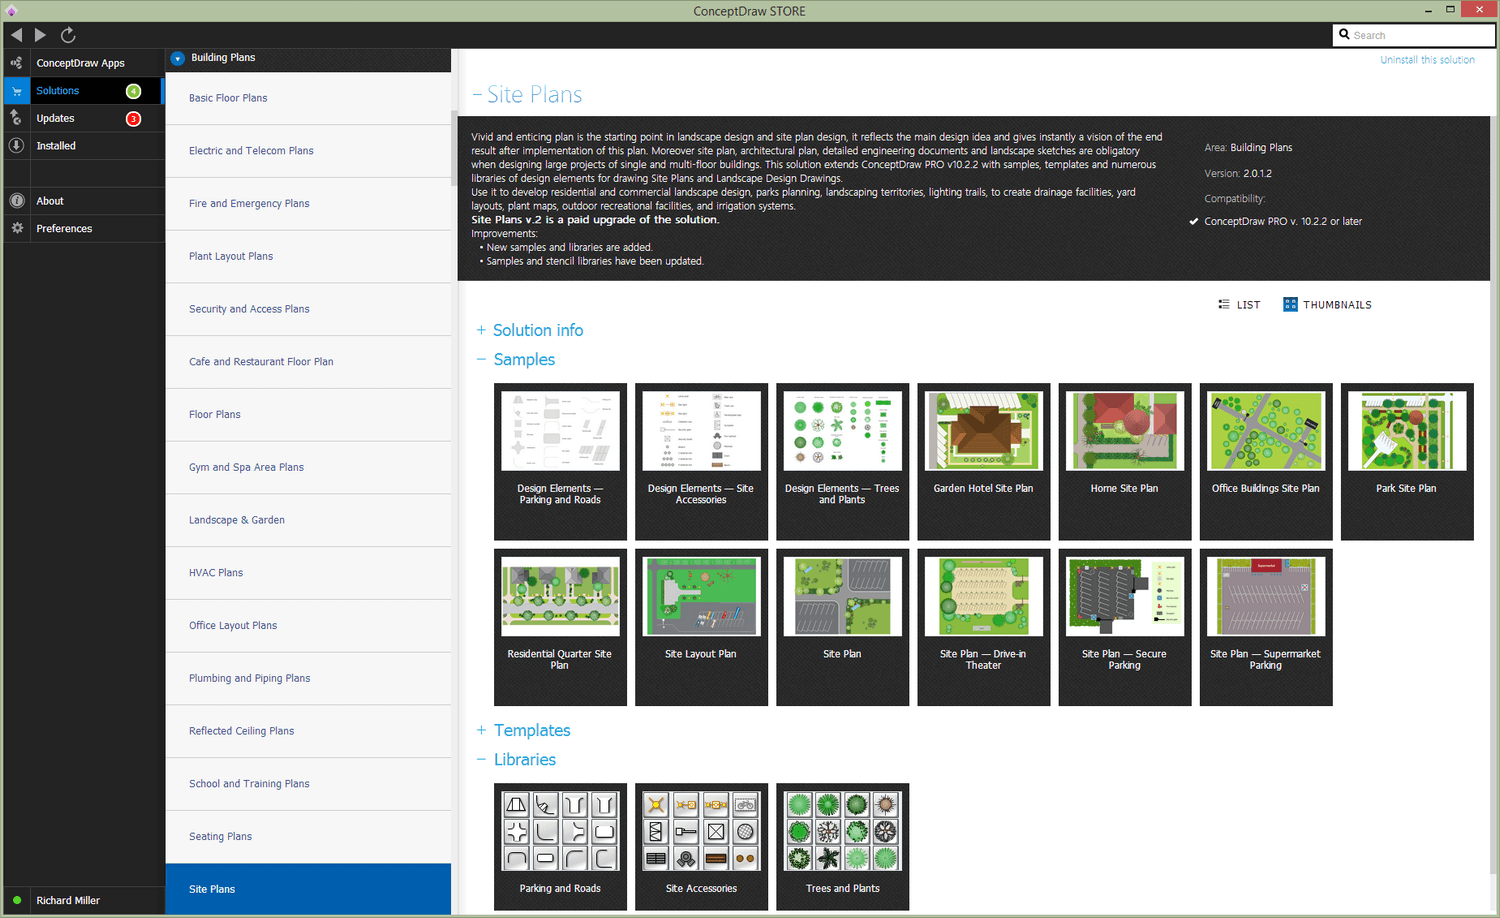Open Home Site Plan sample

(1124, 462)
